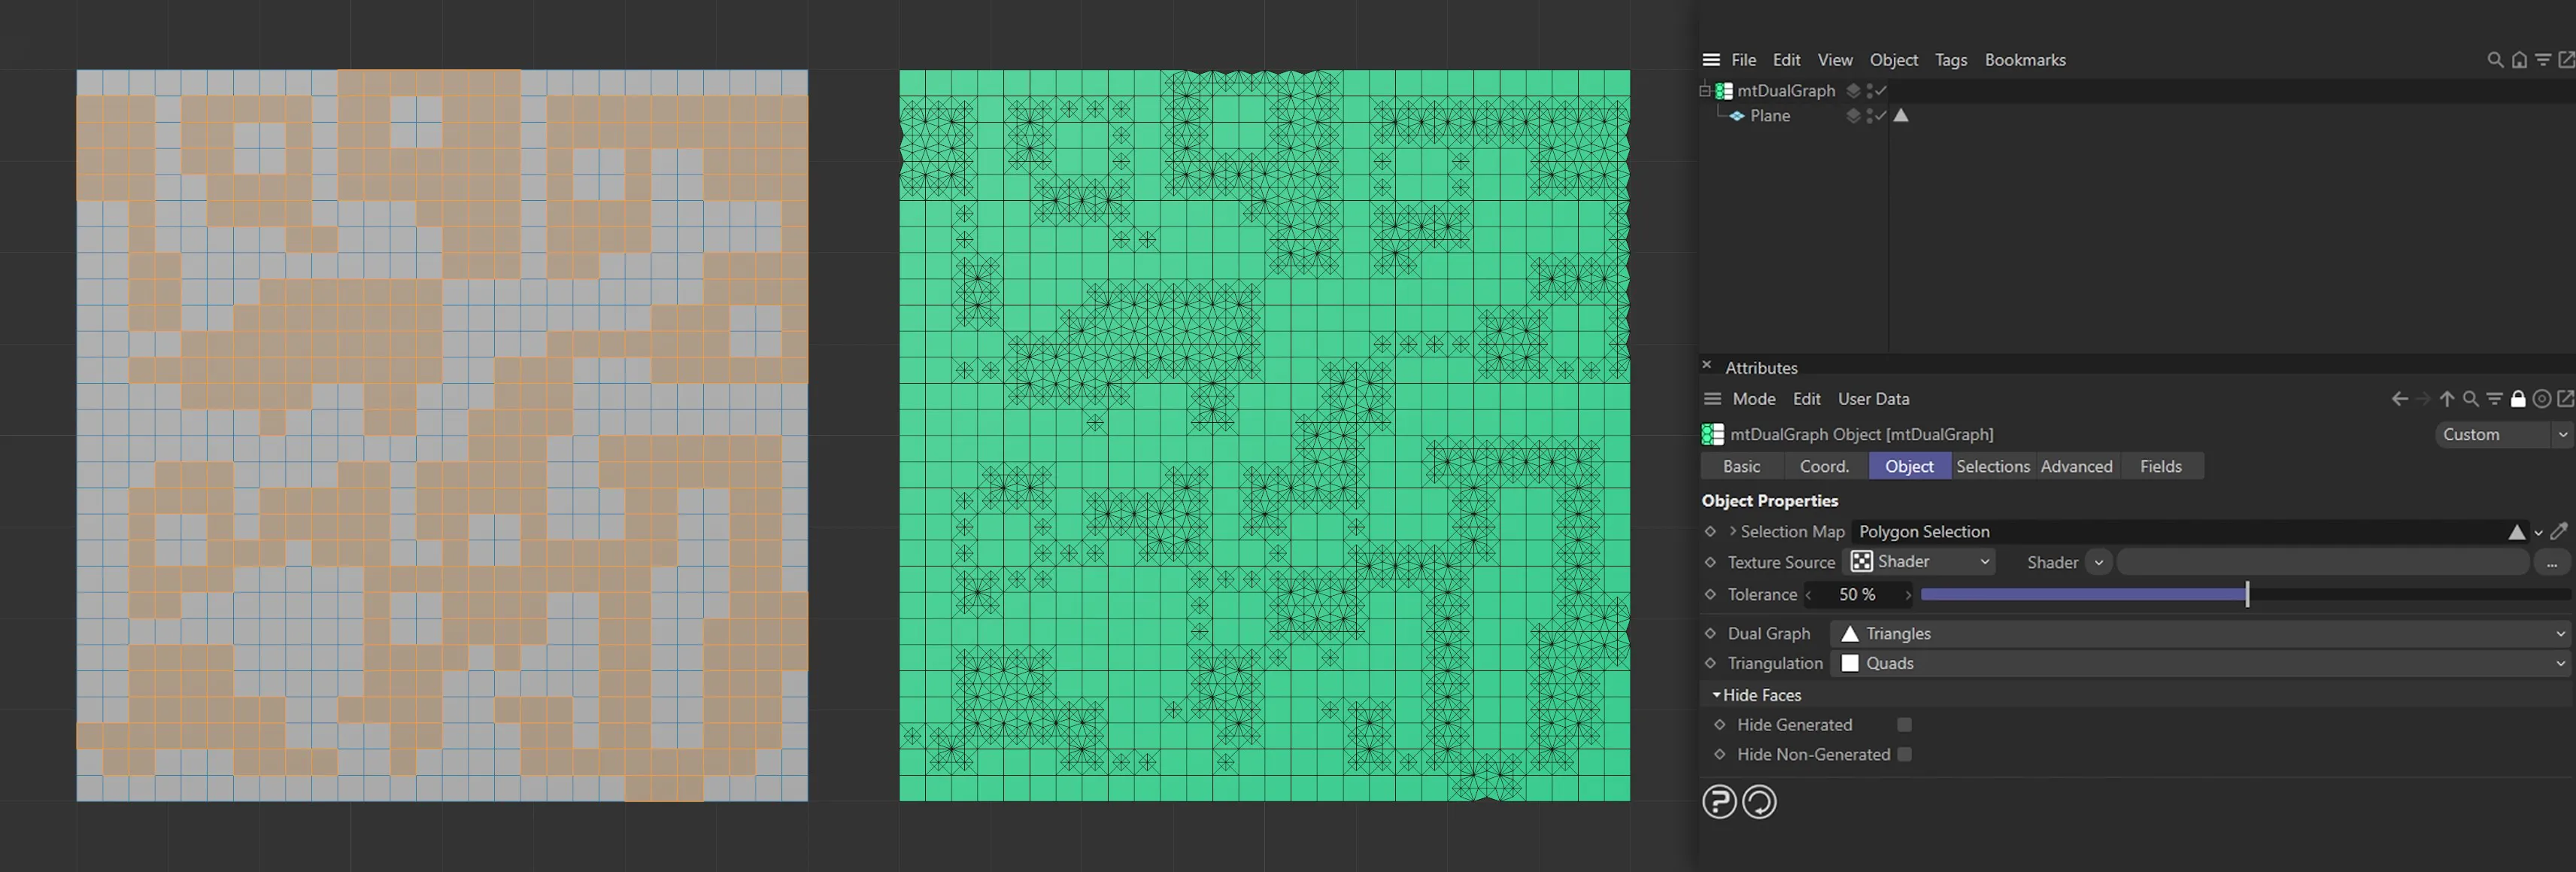Click the lock icon in Attributes header
This screenshot has height=872, width=2576.
pos(2518,398)
